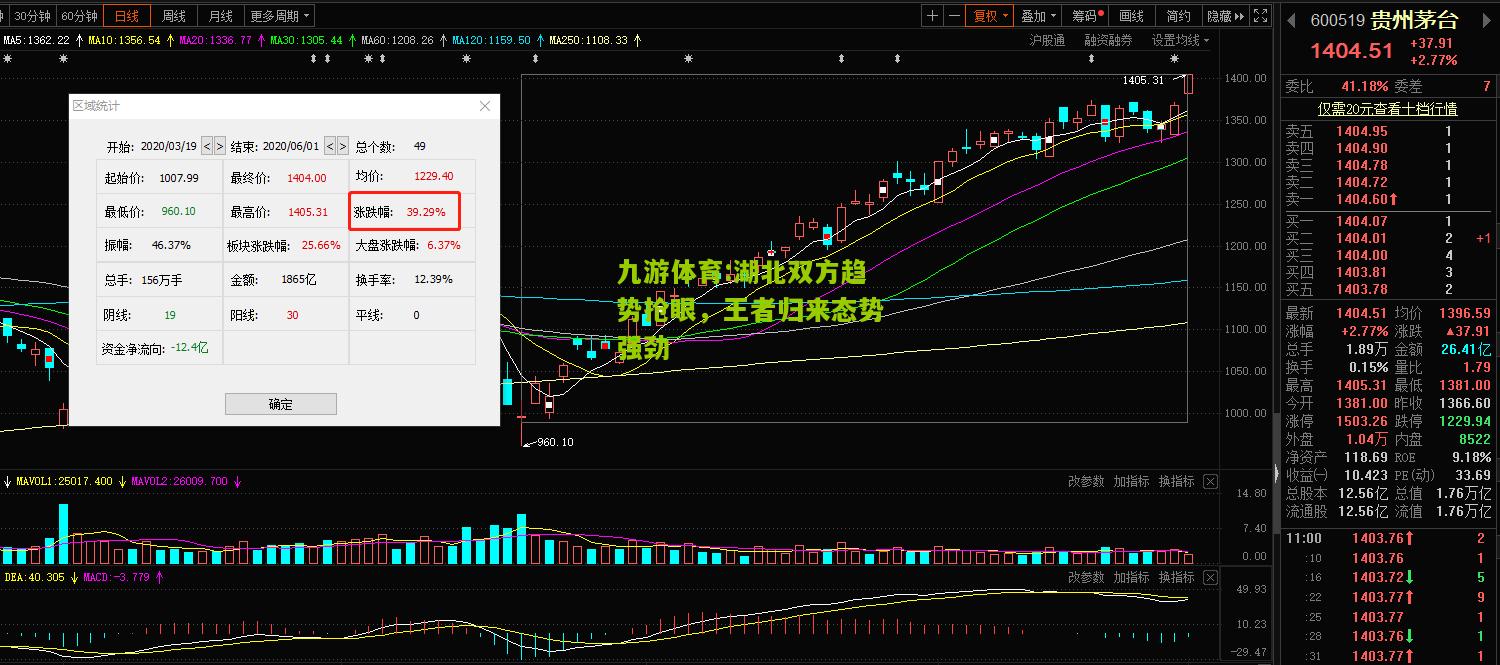Step start date forward with > arrow
This screenshot has height=665, width=1500.
[220, 146]
